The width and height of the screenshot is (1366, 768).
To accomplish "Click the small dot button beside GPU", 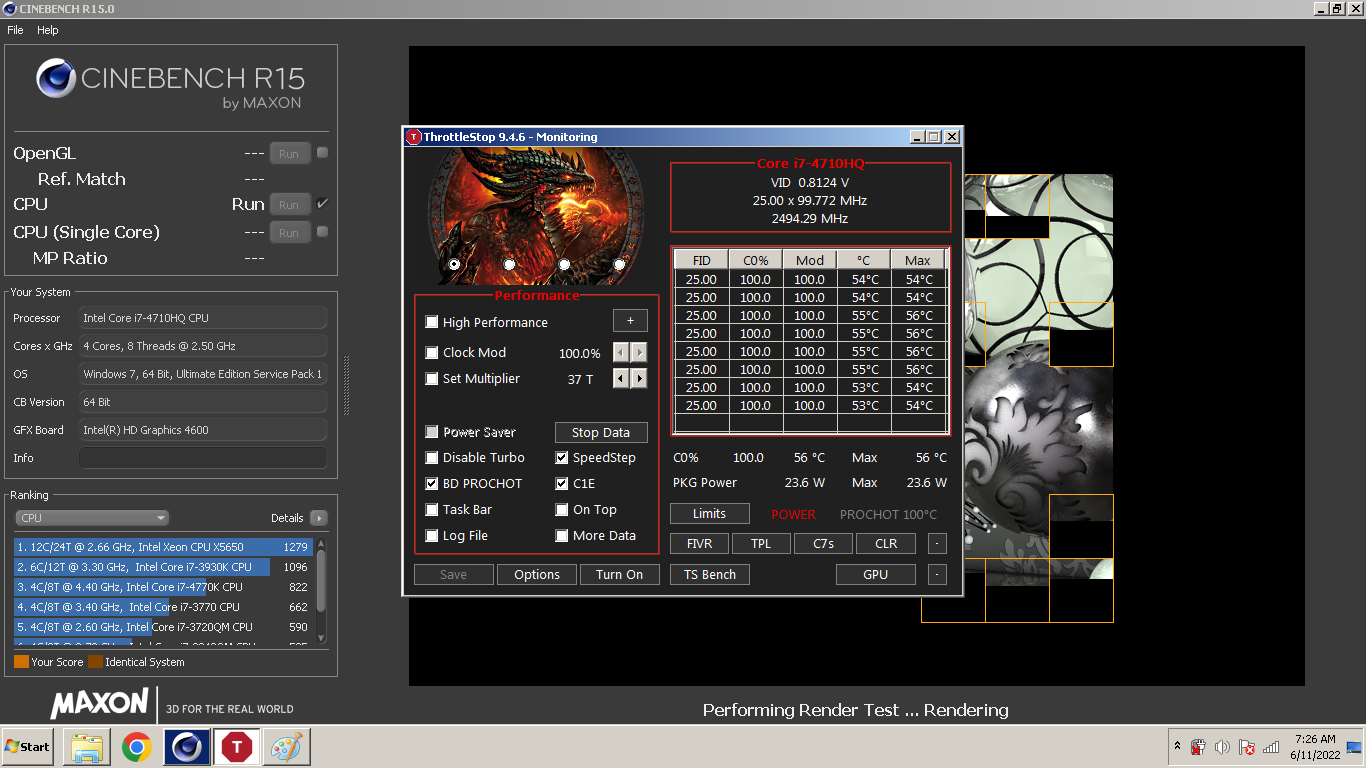I will [x=937, y=575].
